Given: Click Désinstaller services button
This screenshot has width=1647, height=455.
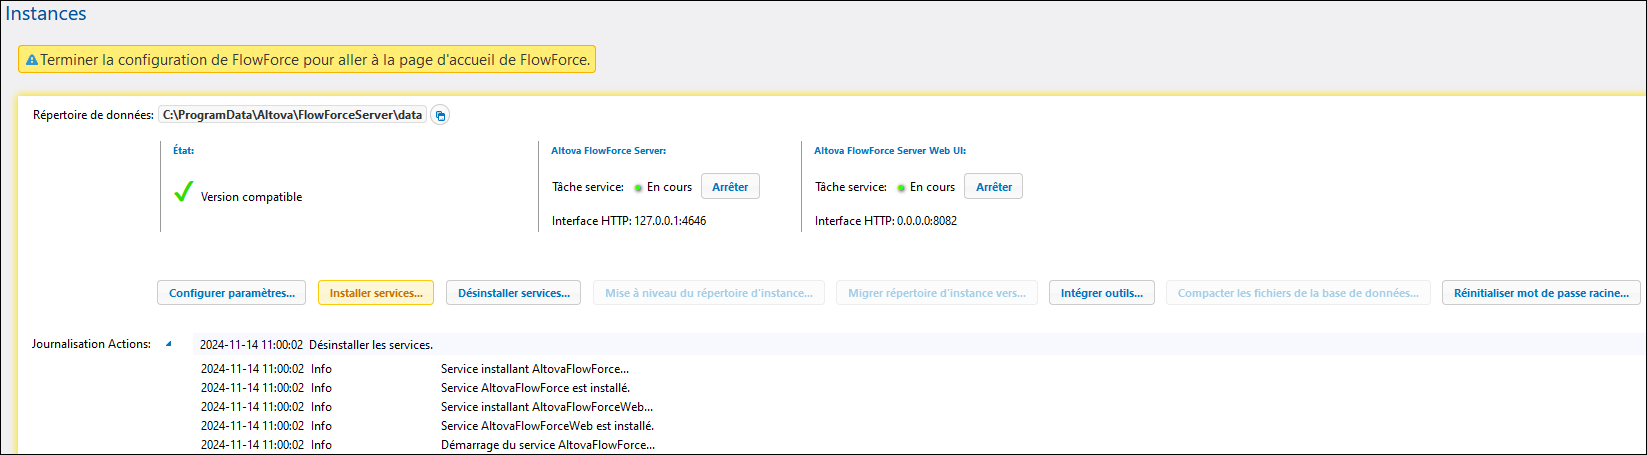Looking at the screenshot, I should (x=513, y=293).
